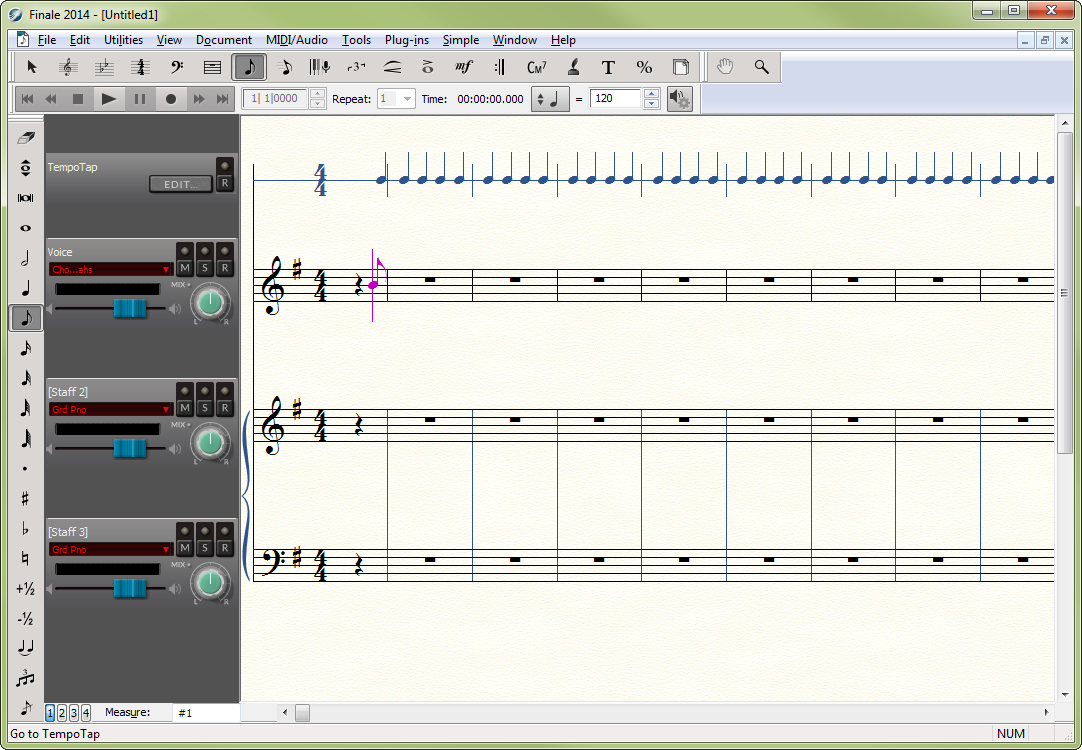Switch to layer 2 button
Image resolution: width=1082 pixels, height=750 pixels.
[61, 713]
